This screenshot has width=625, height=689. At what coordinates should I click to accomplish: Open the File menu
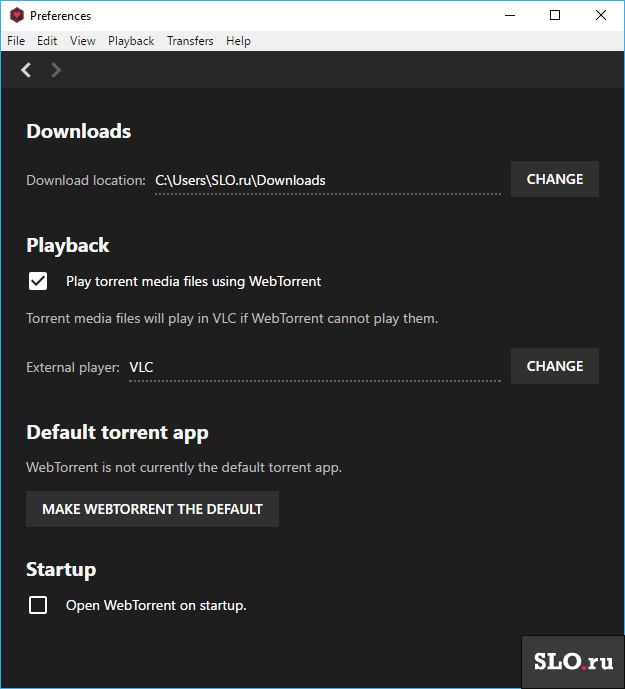coord(16,41)
